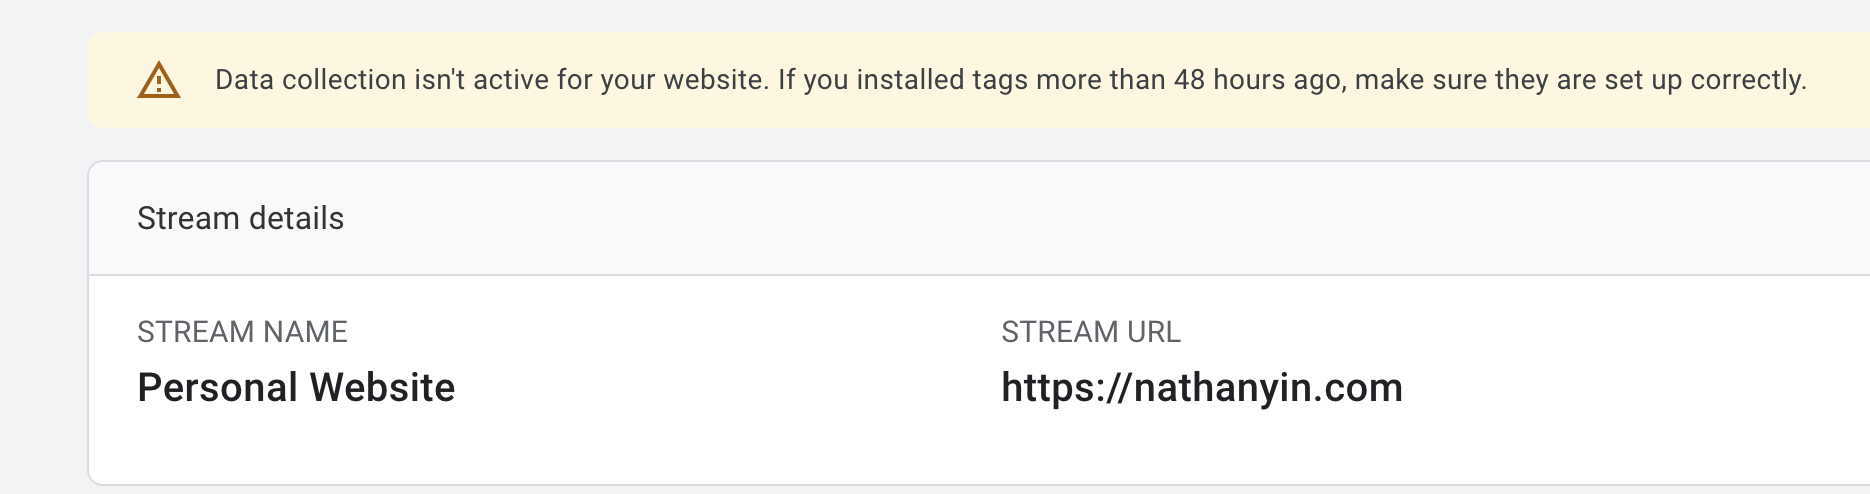Click the STREAM NAME label
The height and width of the screenshot is (494, 1870).
point(242,332)
